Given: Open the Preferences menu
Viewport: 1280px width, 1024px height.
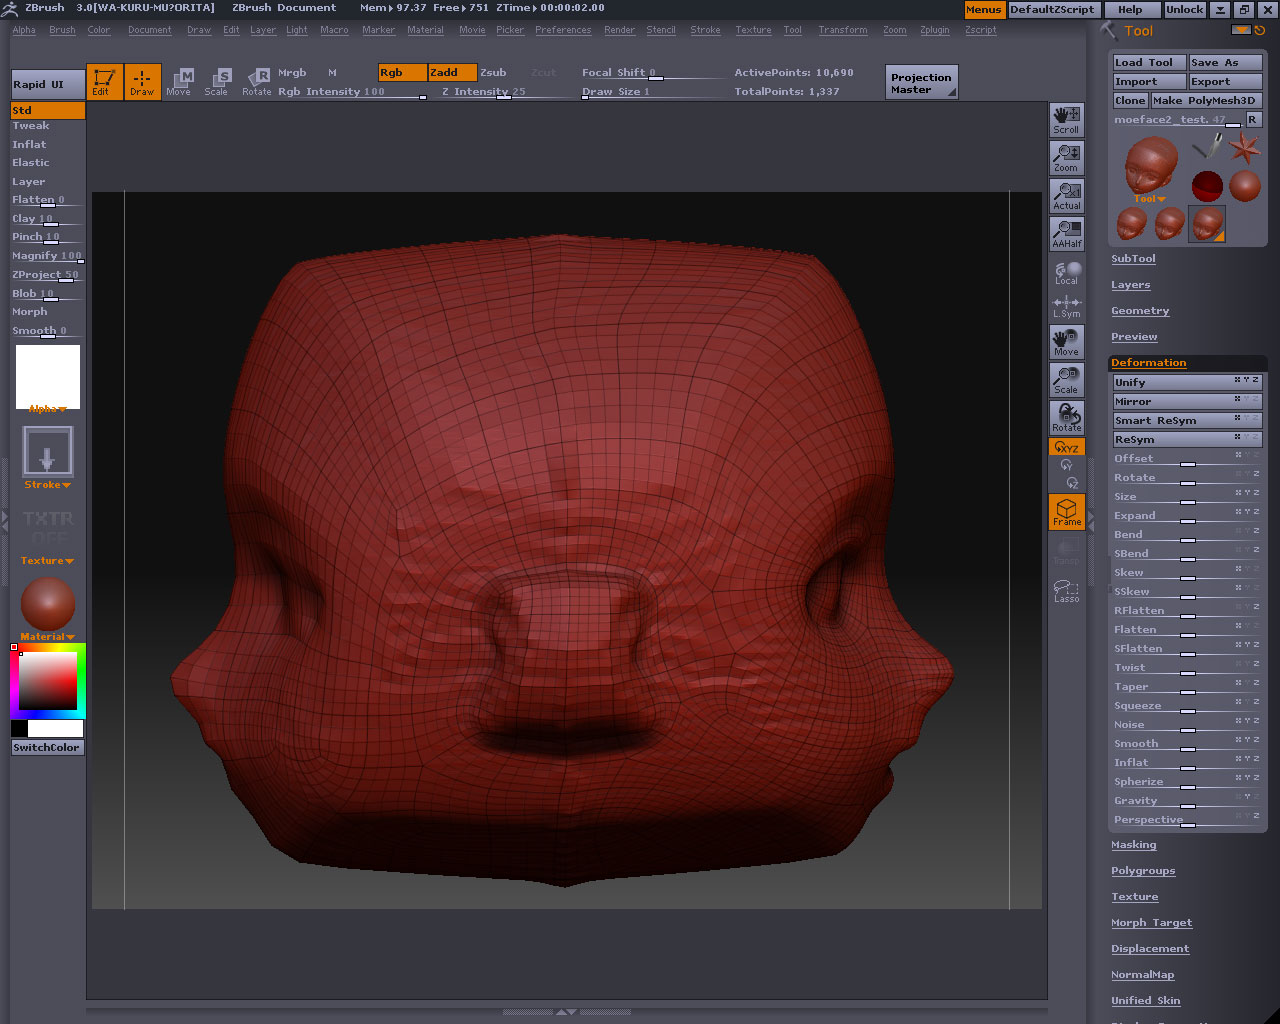Looking at the screenshot, I should tap(562, 30).
